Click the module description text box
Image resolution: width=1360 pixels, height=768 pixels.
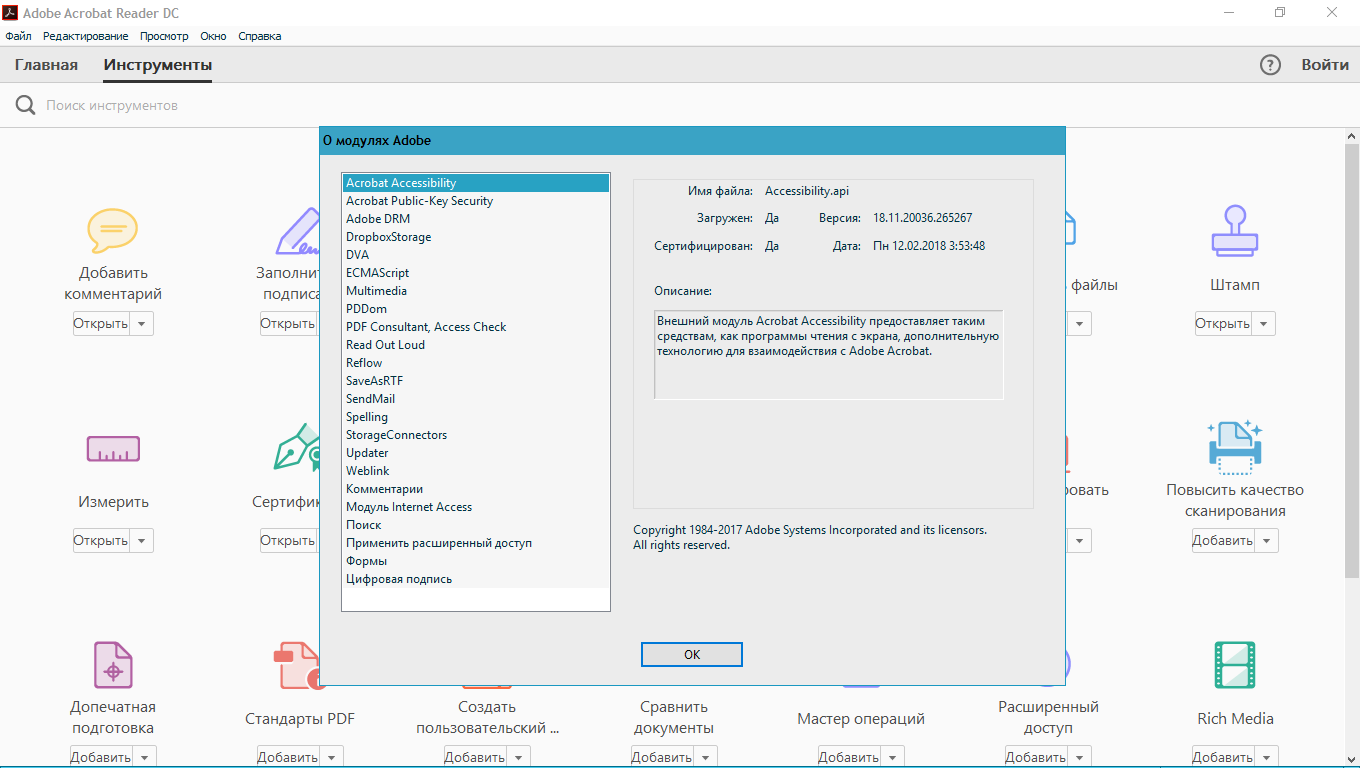(x=828, y=355)
